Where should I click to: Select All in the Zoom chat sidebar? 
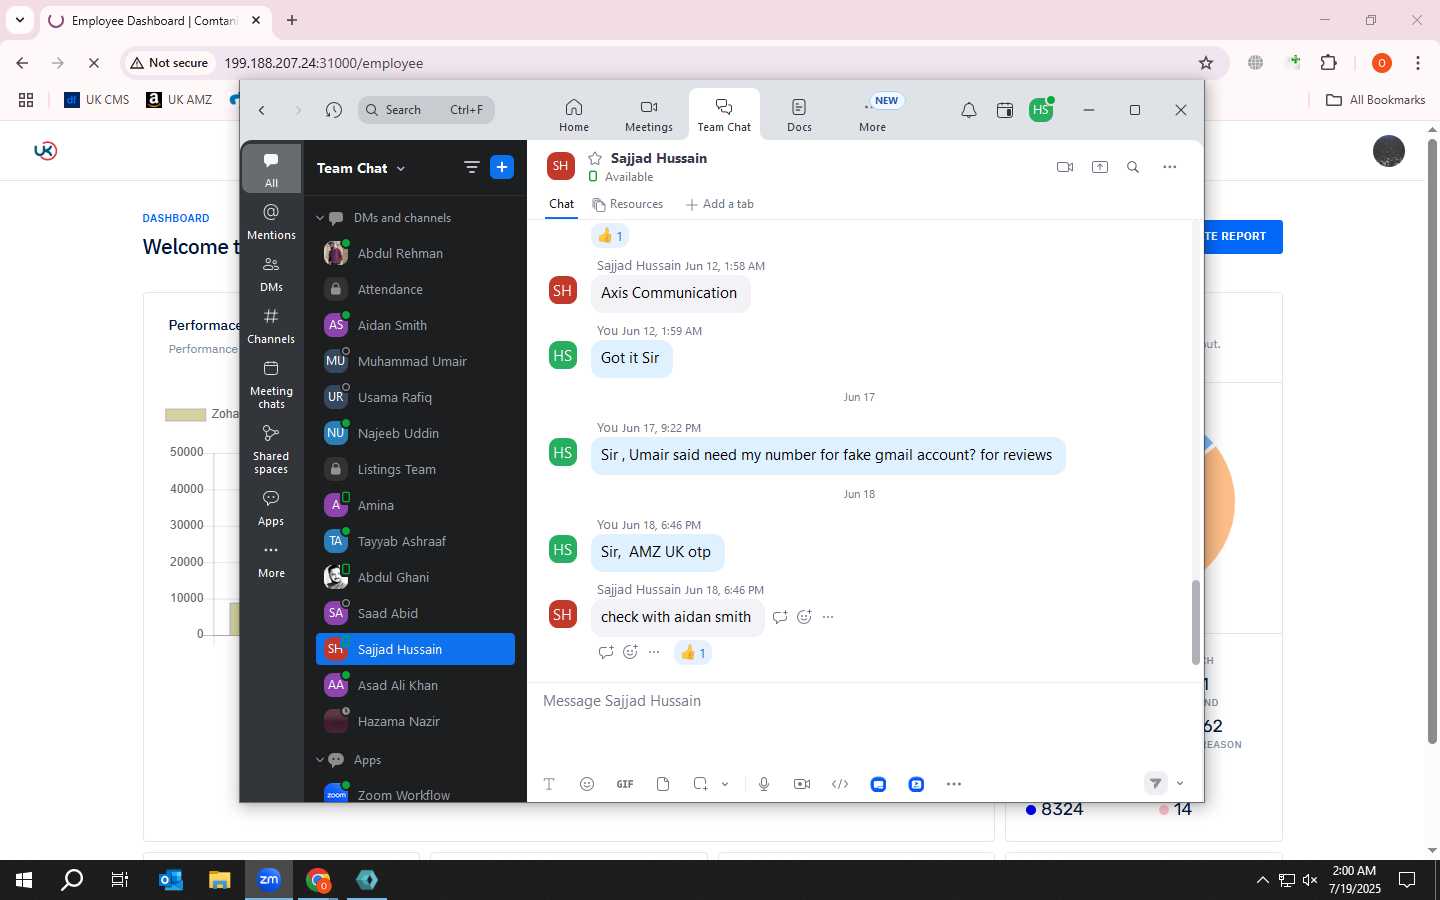[271, 168]
